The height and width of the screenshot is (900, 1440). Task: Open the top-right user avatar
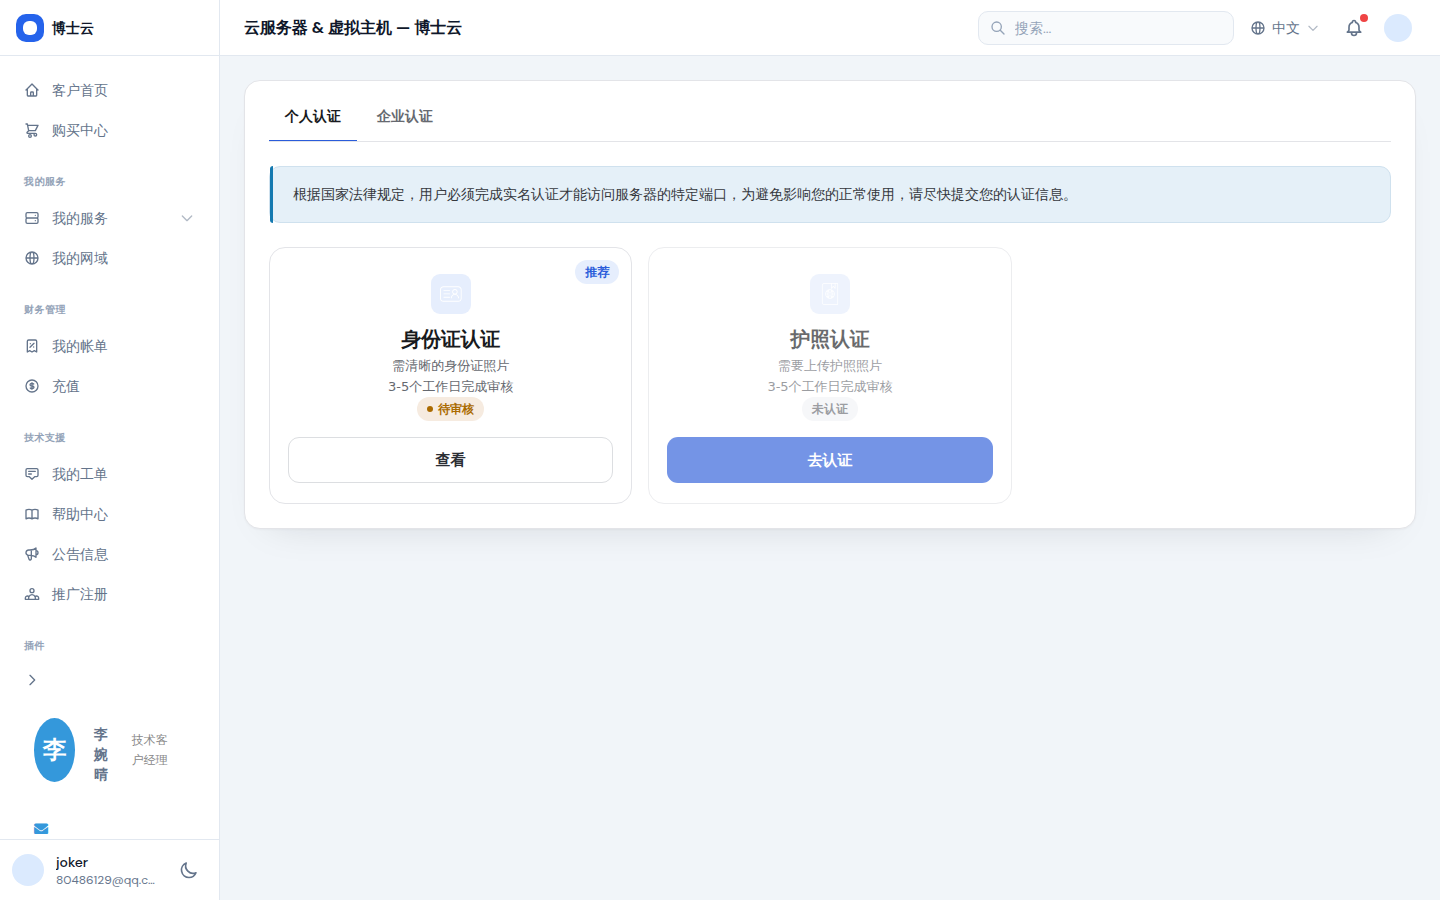tap(1398, 28)
